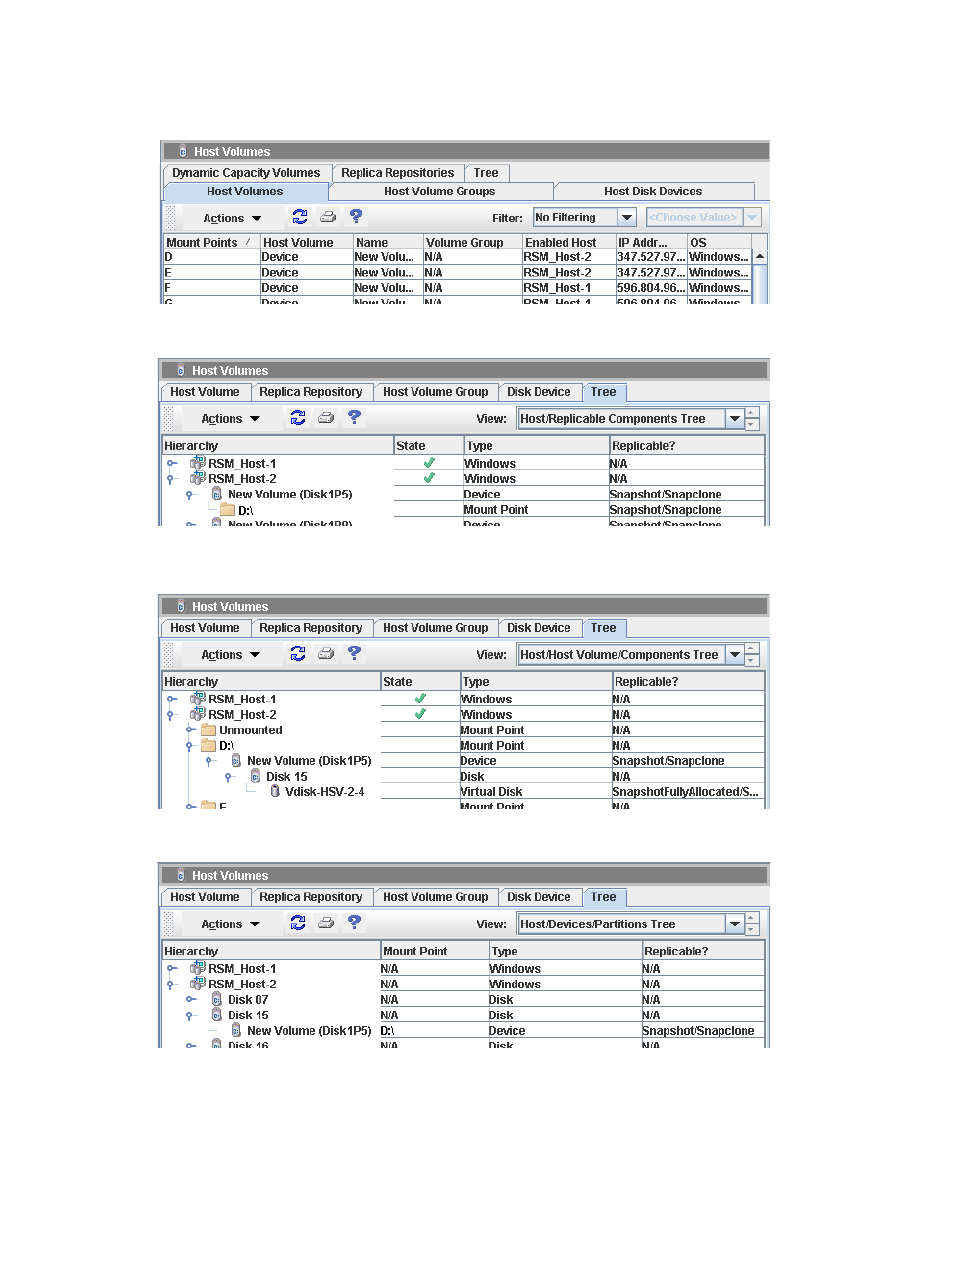This screenshot has width=954, height=1270.
Task: Switch to Dynamic Capacity Volumes tab
Action: pos(246,173)
